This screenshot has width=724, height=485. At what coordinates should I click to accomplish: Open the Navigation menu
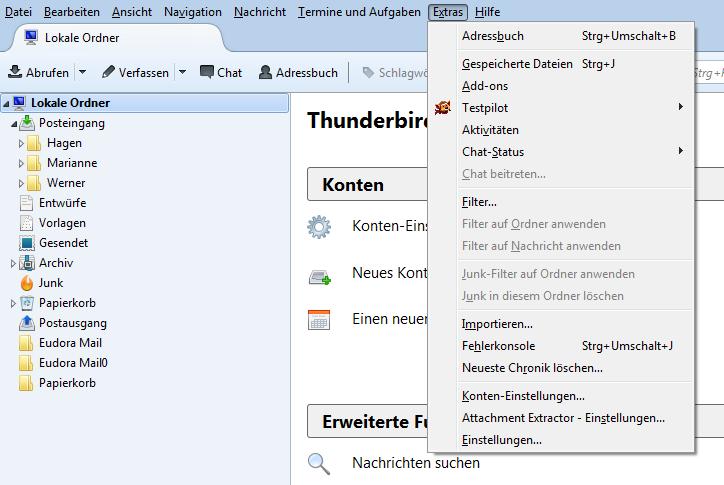(x=193, y=12)
